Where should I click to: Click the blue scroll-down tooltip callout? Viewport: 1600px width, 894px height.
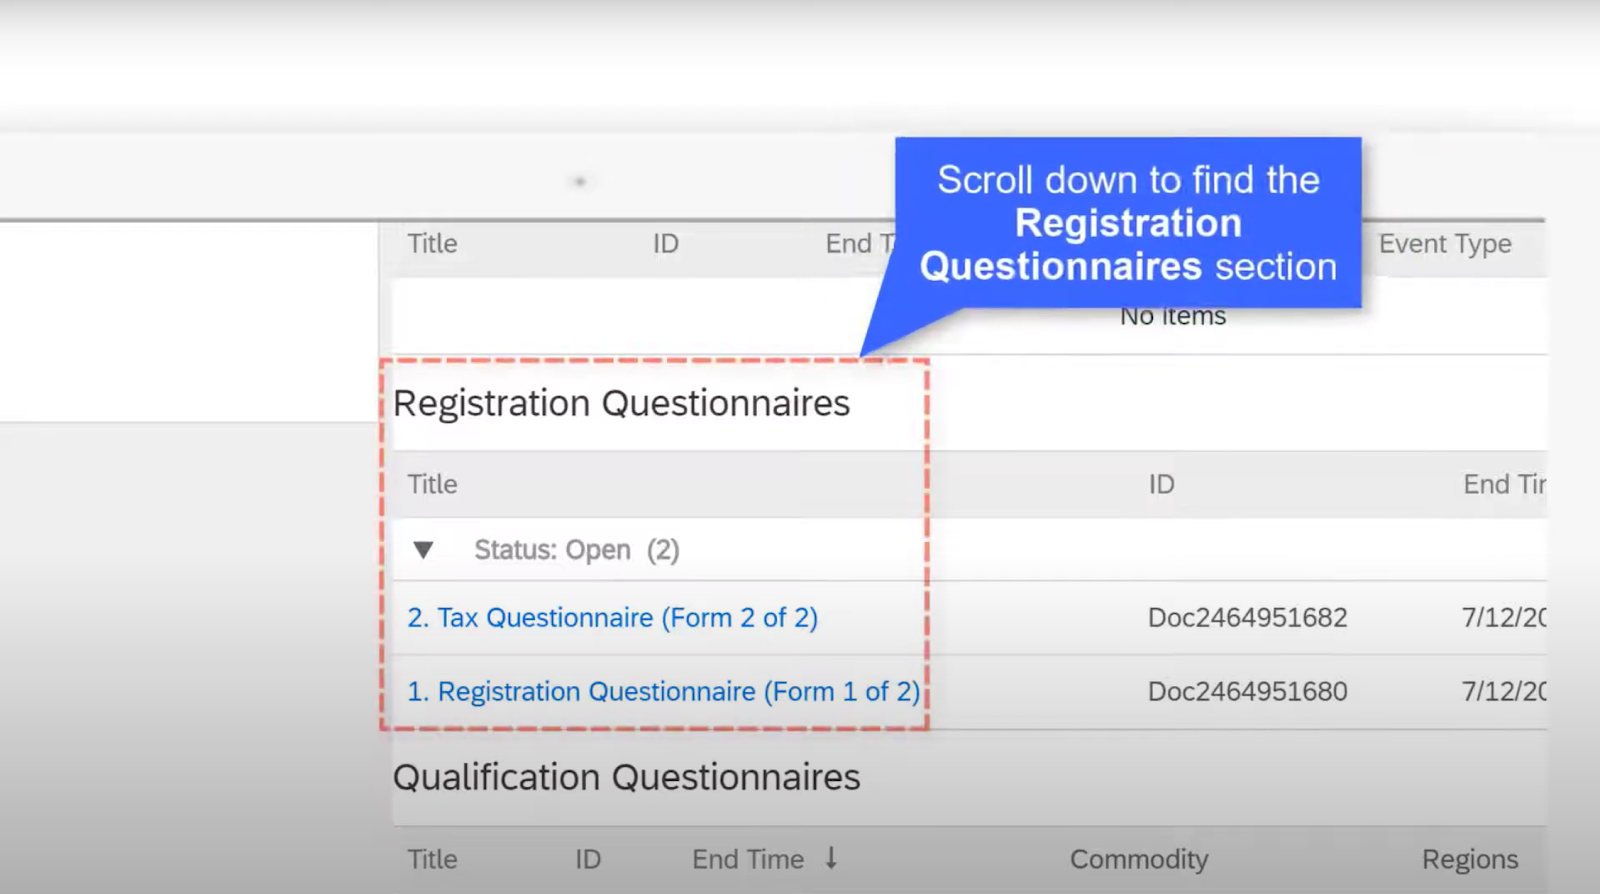1127,223
